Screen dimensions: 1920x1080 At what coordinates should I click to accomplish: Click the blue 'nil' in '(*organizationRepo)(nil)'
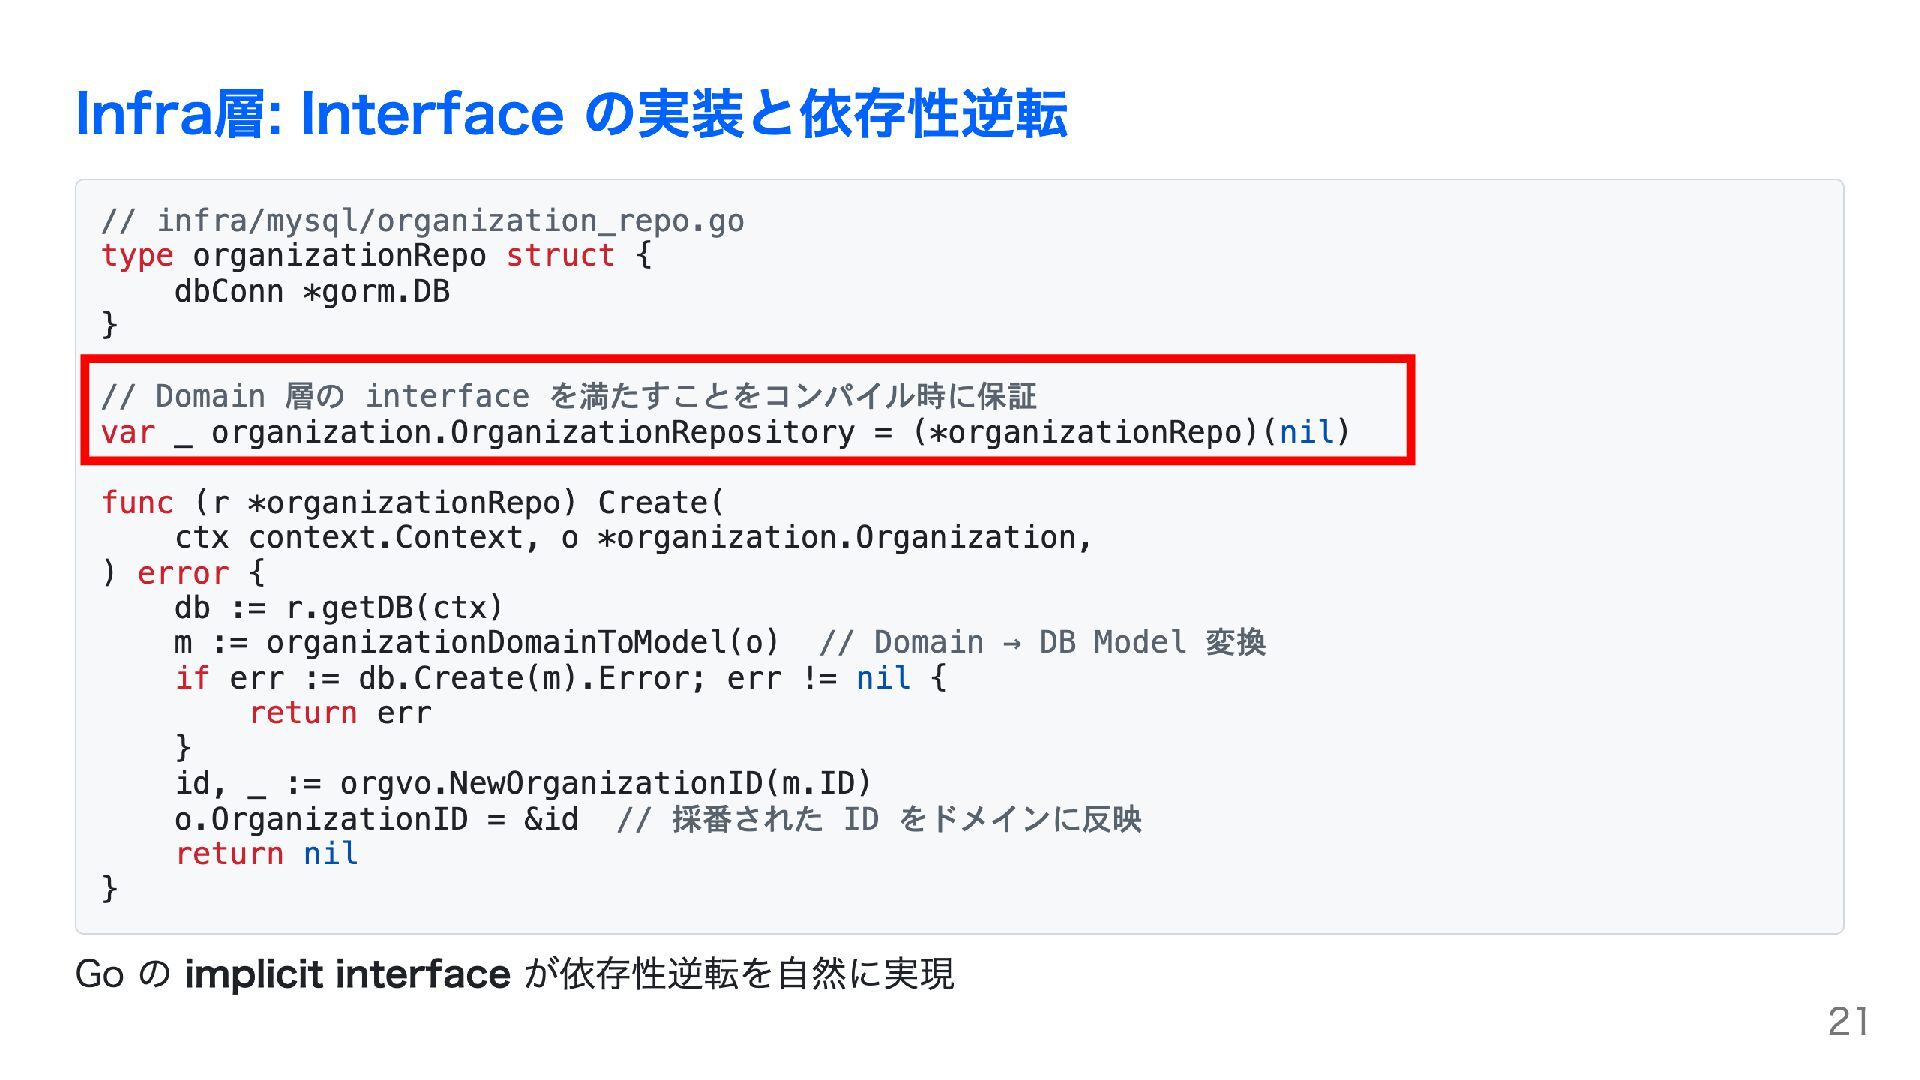1306,433
